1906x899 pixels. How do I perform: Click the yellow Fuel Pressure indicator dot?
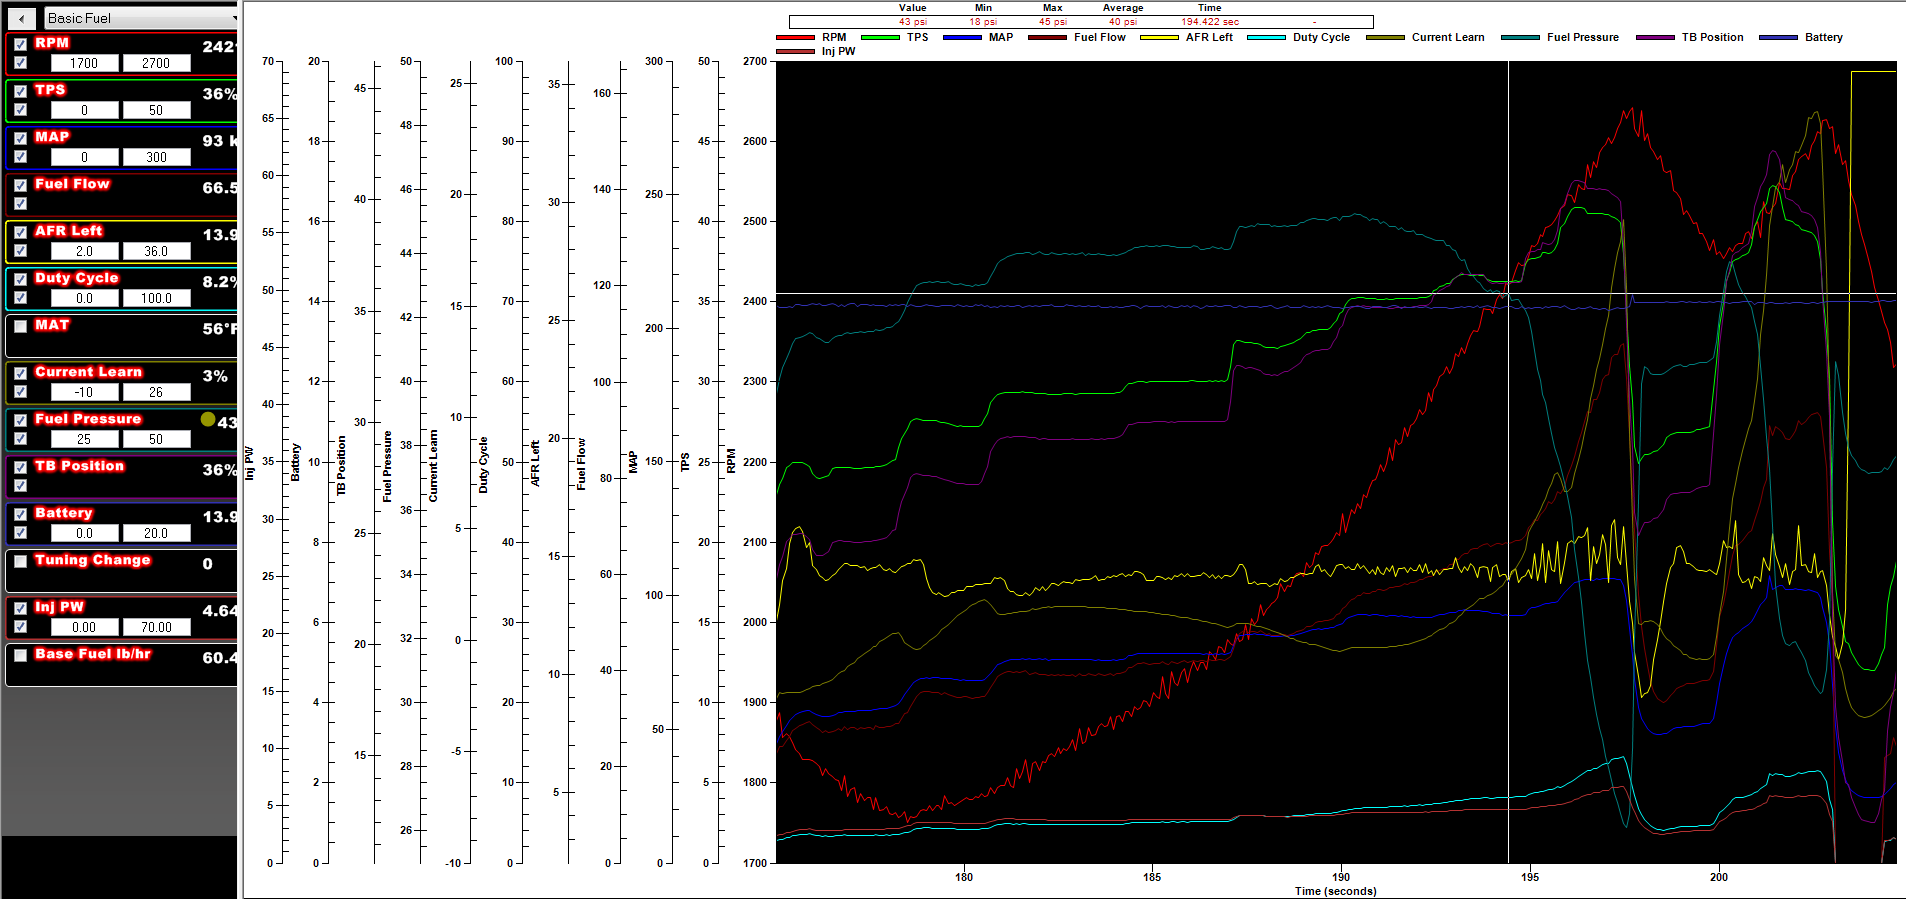[208, 419]
